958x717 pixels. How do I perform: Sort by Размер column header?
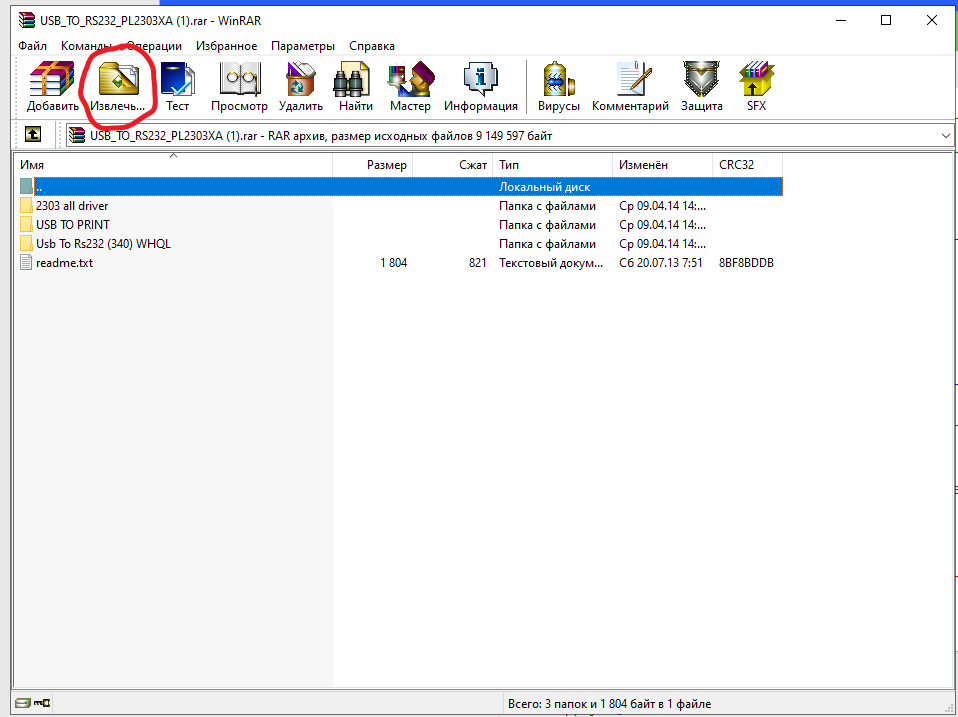point(373,165)
